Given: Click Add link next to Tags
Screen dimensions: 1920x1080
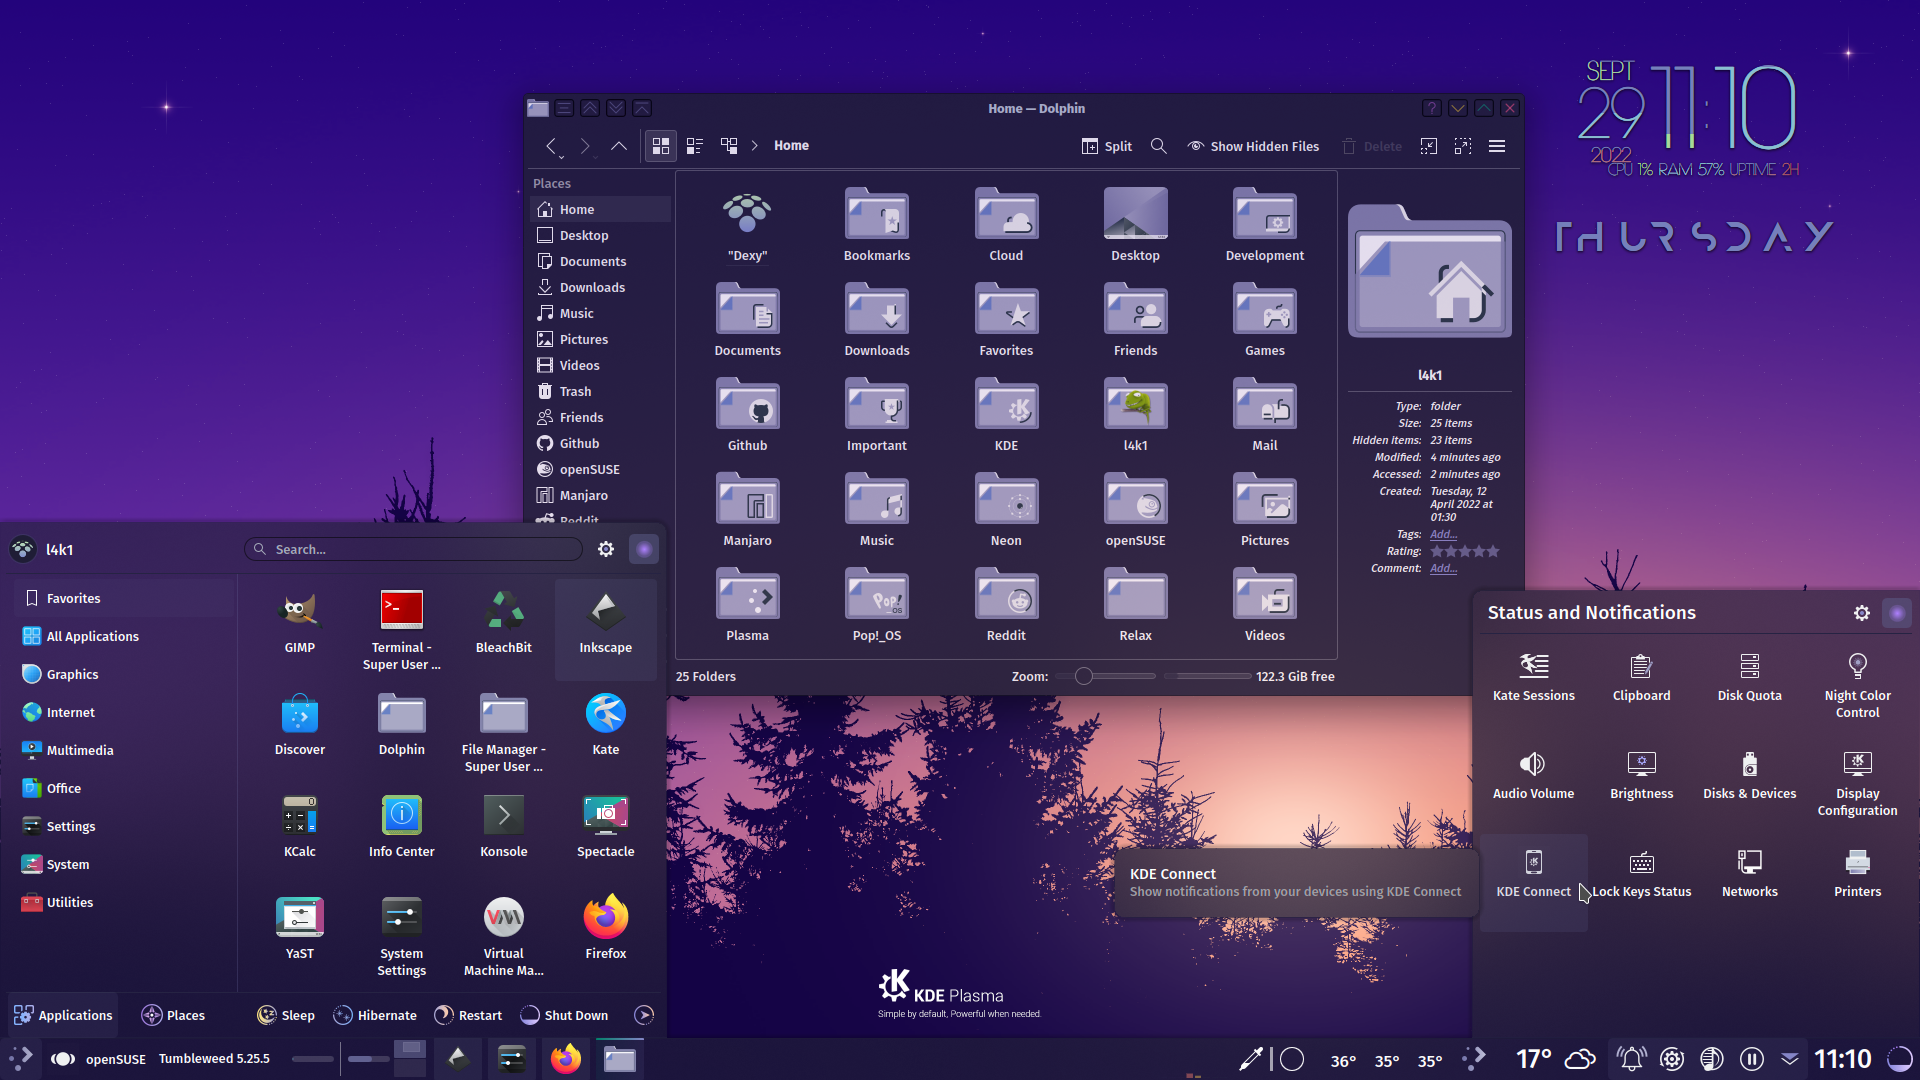Looking at the screenshot, I should pos(1443,534).
